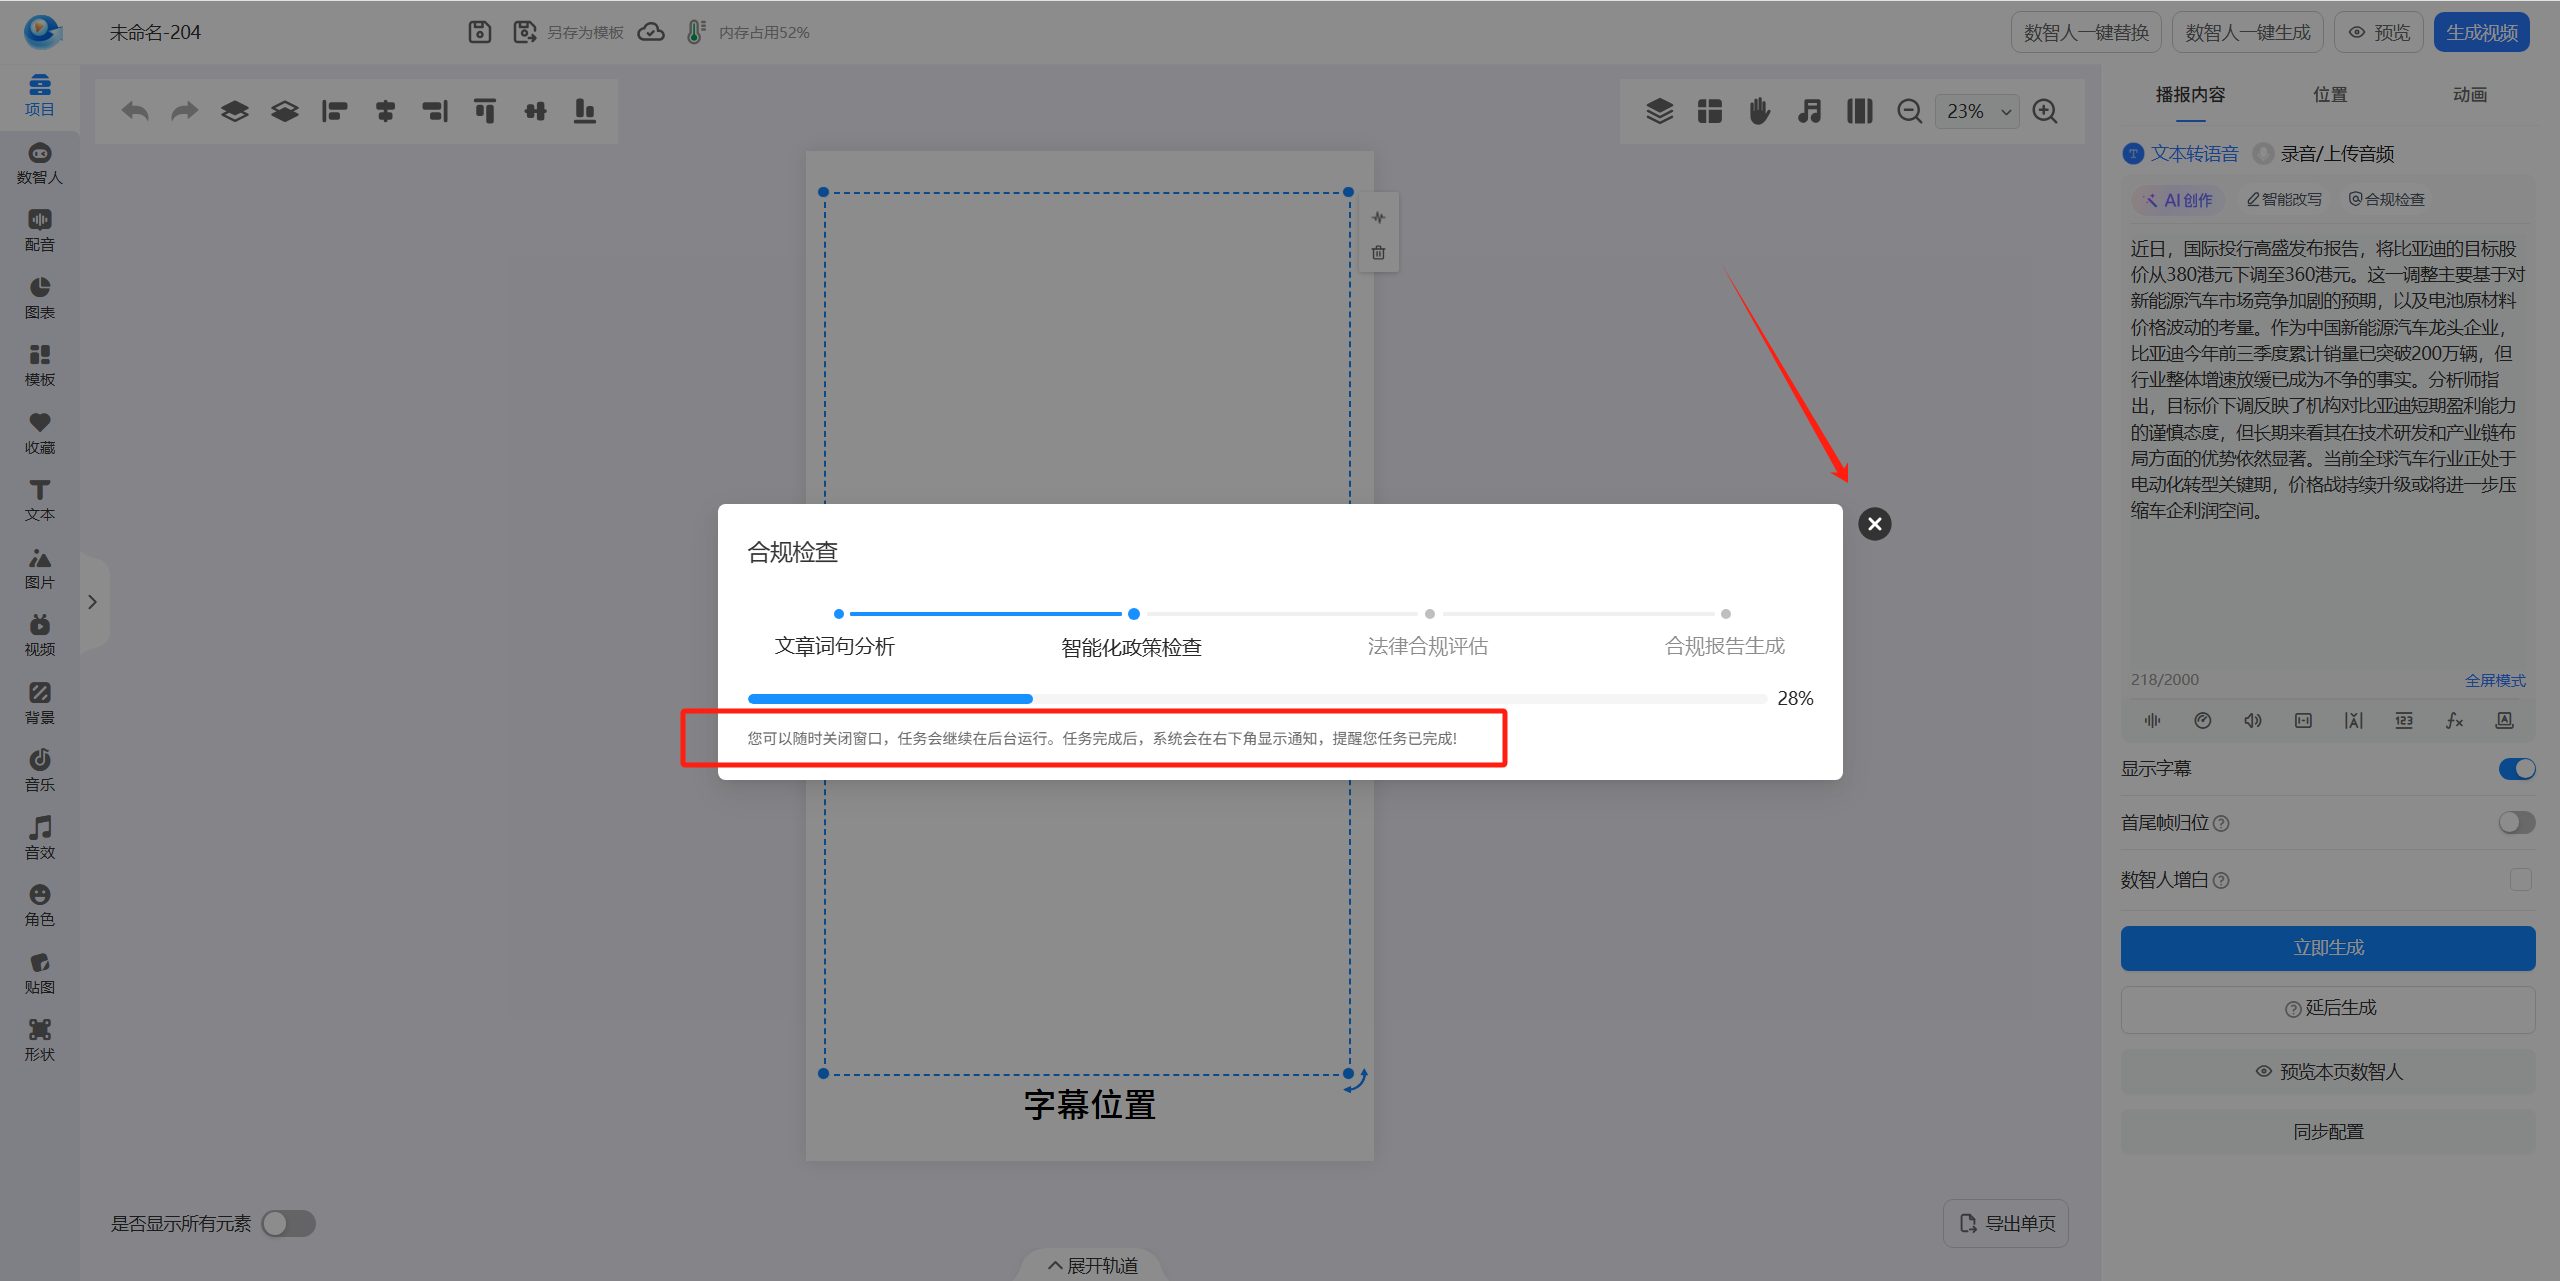Enable the 首尾帧归位 switch
This screenshot has width=2560, height=1281.
pos(2516,823)
